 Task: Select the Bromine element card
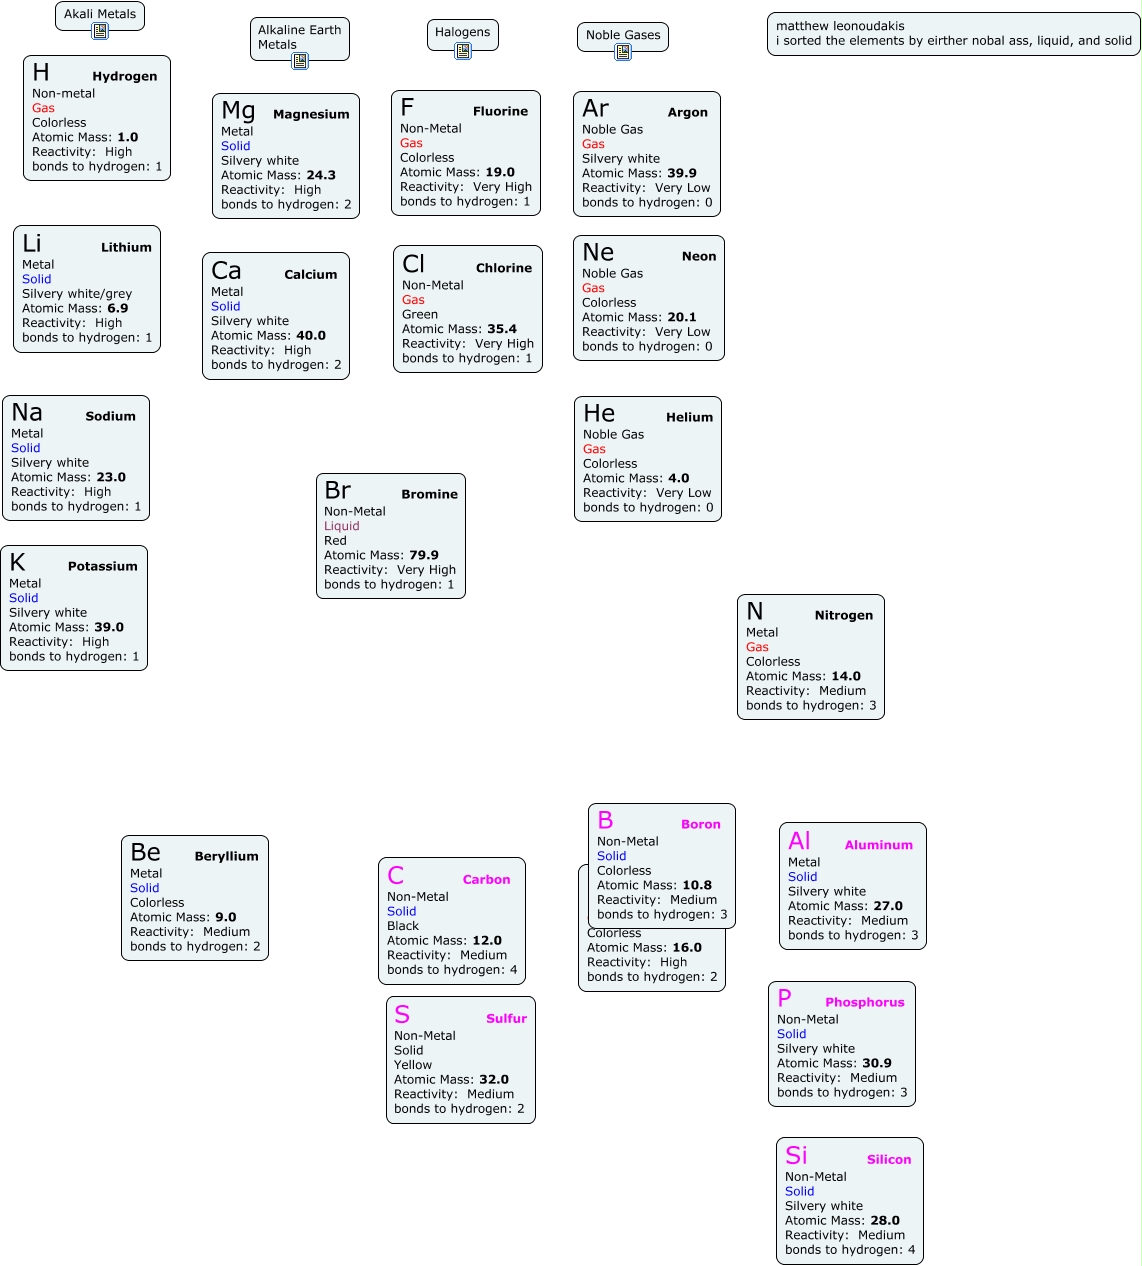pyautogui.click(x=391, y=536)
